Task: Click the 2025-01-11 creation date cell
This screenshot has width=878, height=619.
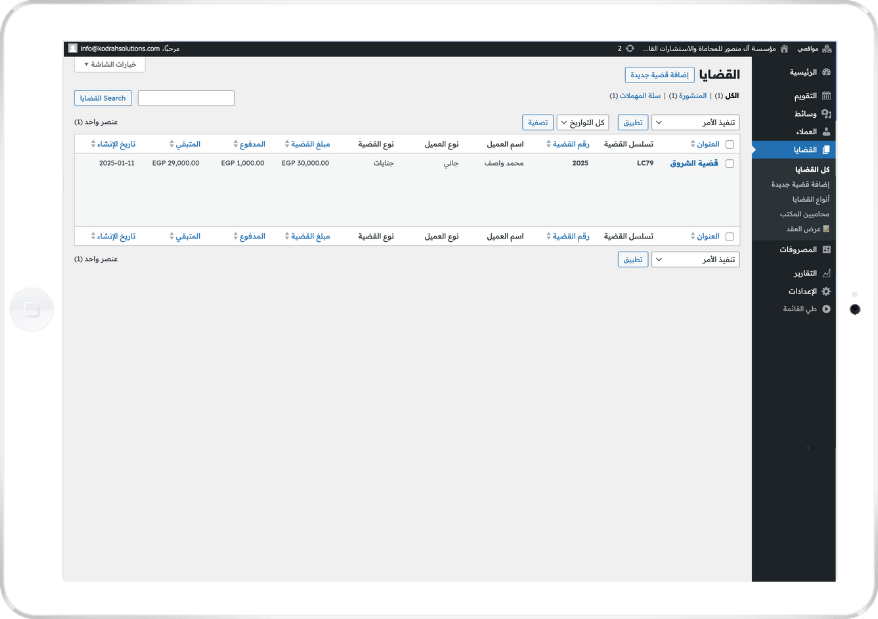Action: point(117,163)
